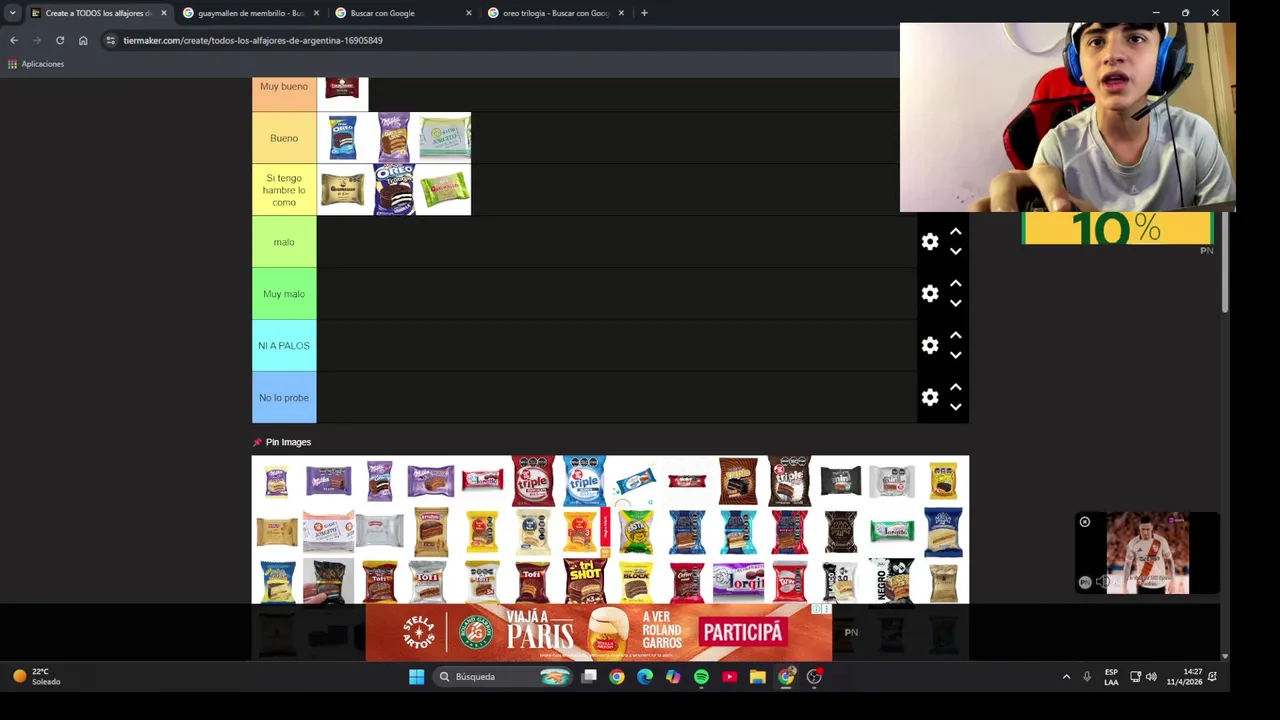Select the orange Bueno tier label

coord(284,138)
